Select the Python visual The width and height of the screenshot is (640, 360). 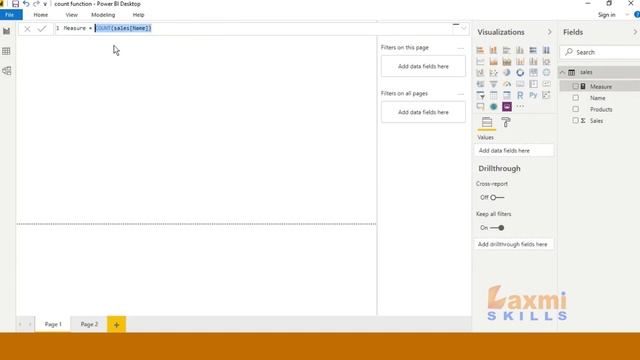[533, 96]
